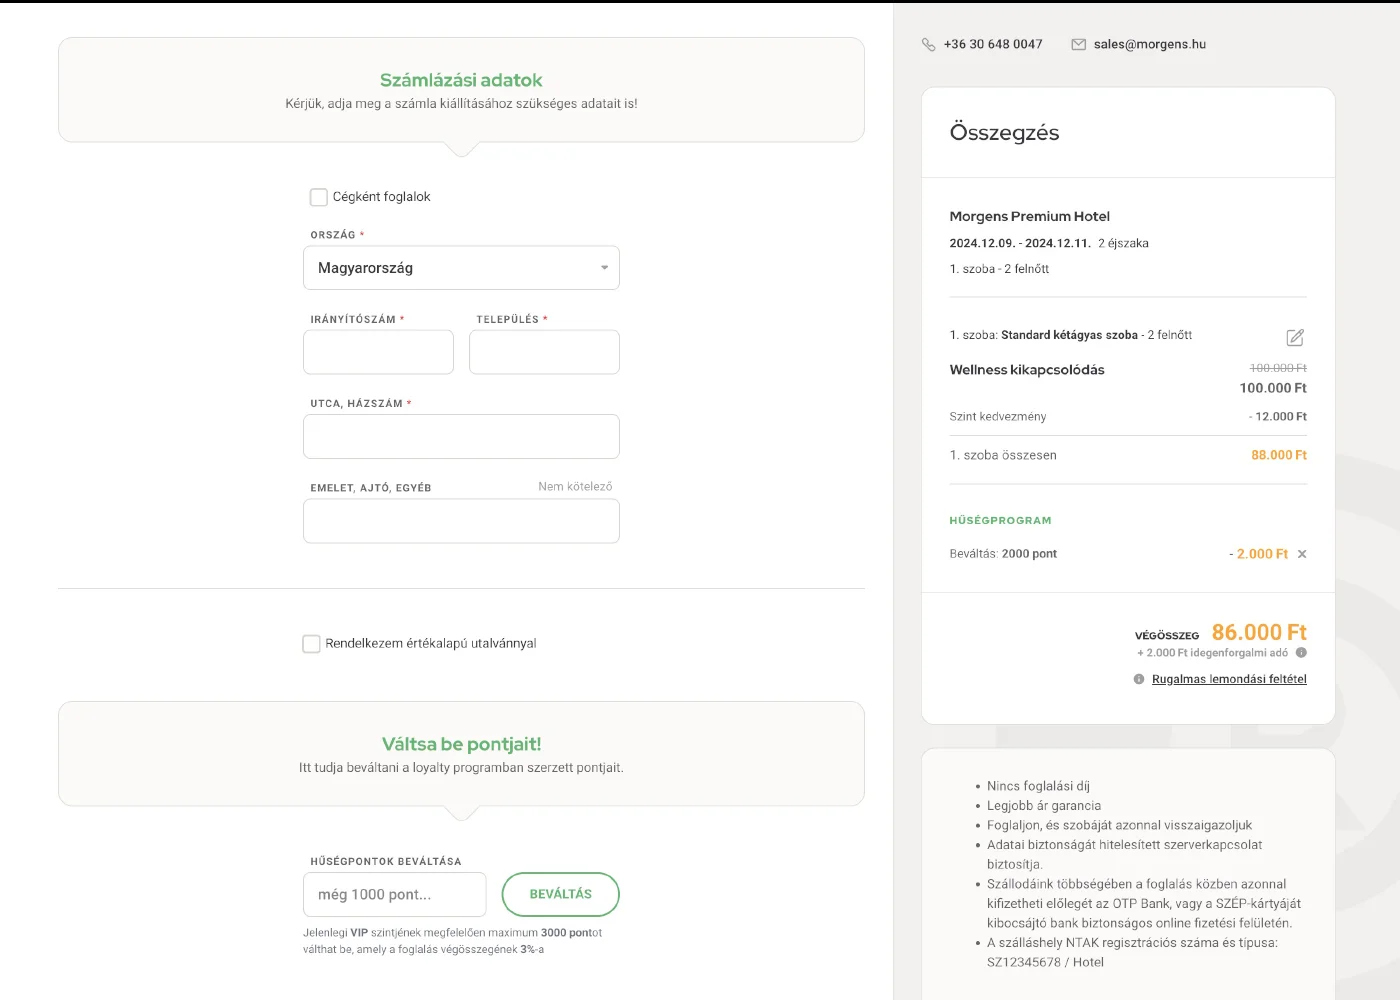
Task: Select the Számlázási adatok heading
Action: point(461,80)
